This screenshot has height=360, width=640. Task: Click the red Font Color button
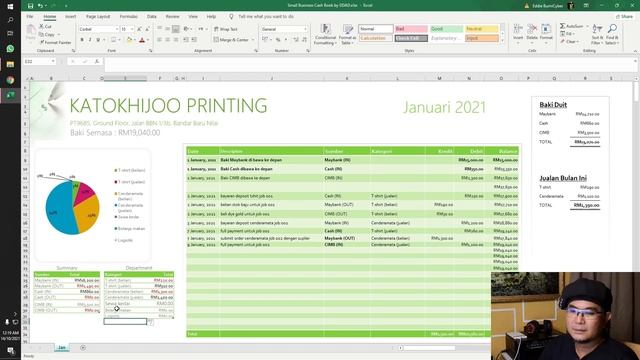[x=142, y=40]
